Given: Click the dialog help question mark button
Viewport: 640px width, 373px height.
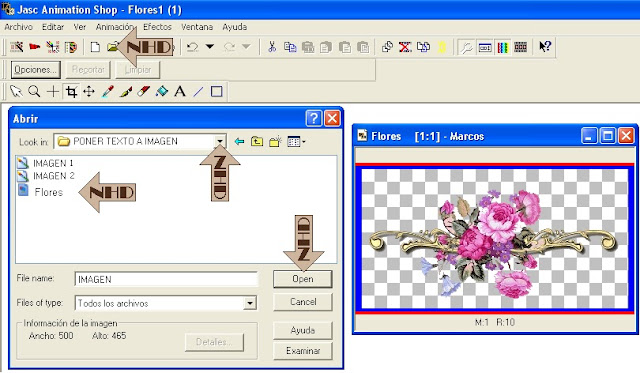Looking at the screenshot, I should 313,118.
